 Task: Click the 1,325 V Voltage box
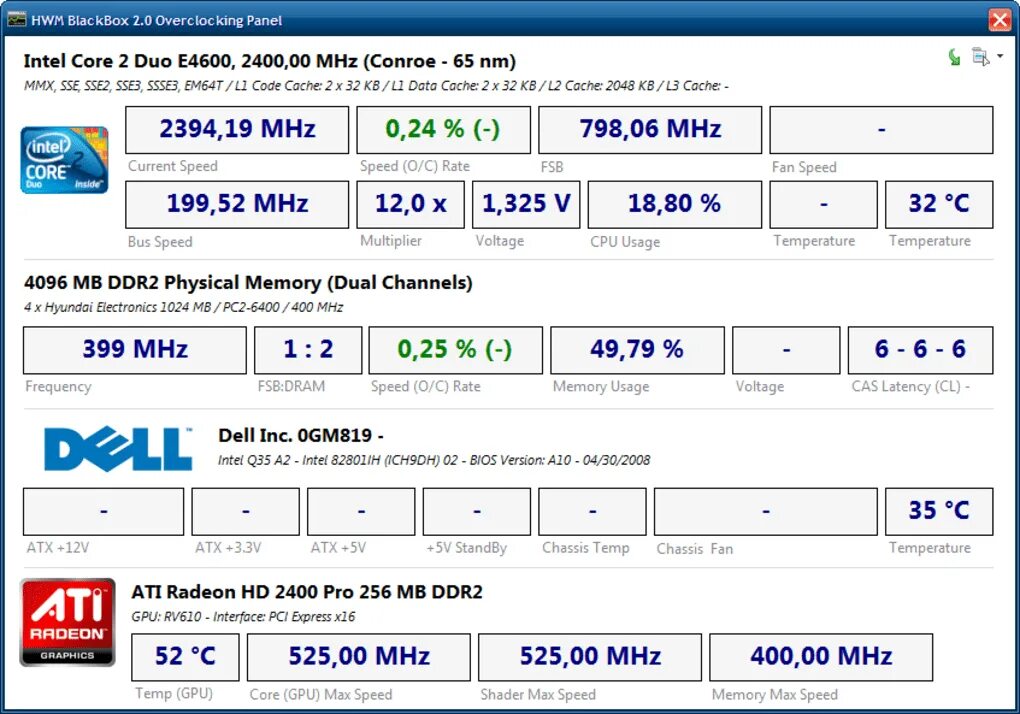point(526,204)
